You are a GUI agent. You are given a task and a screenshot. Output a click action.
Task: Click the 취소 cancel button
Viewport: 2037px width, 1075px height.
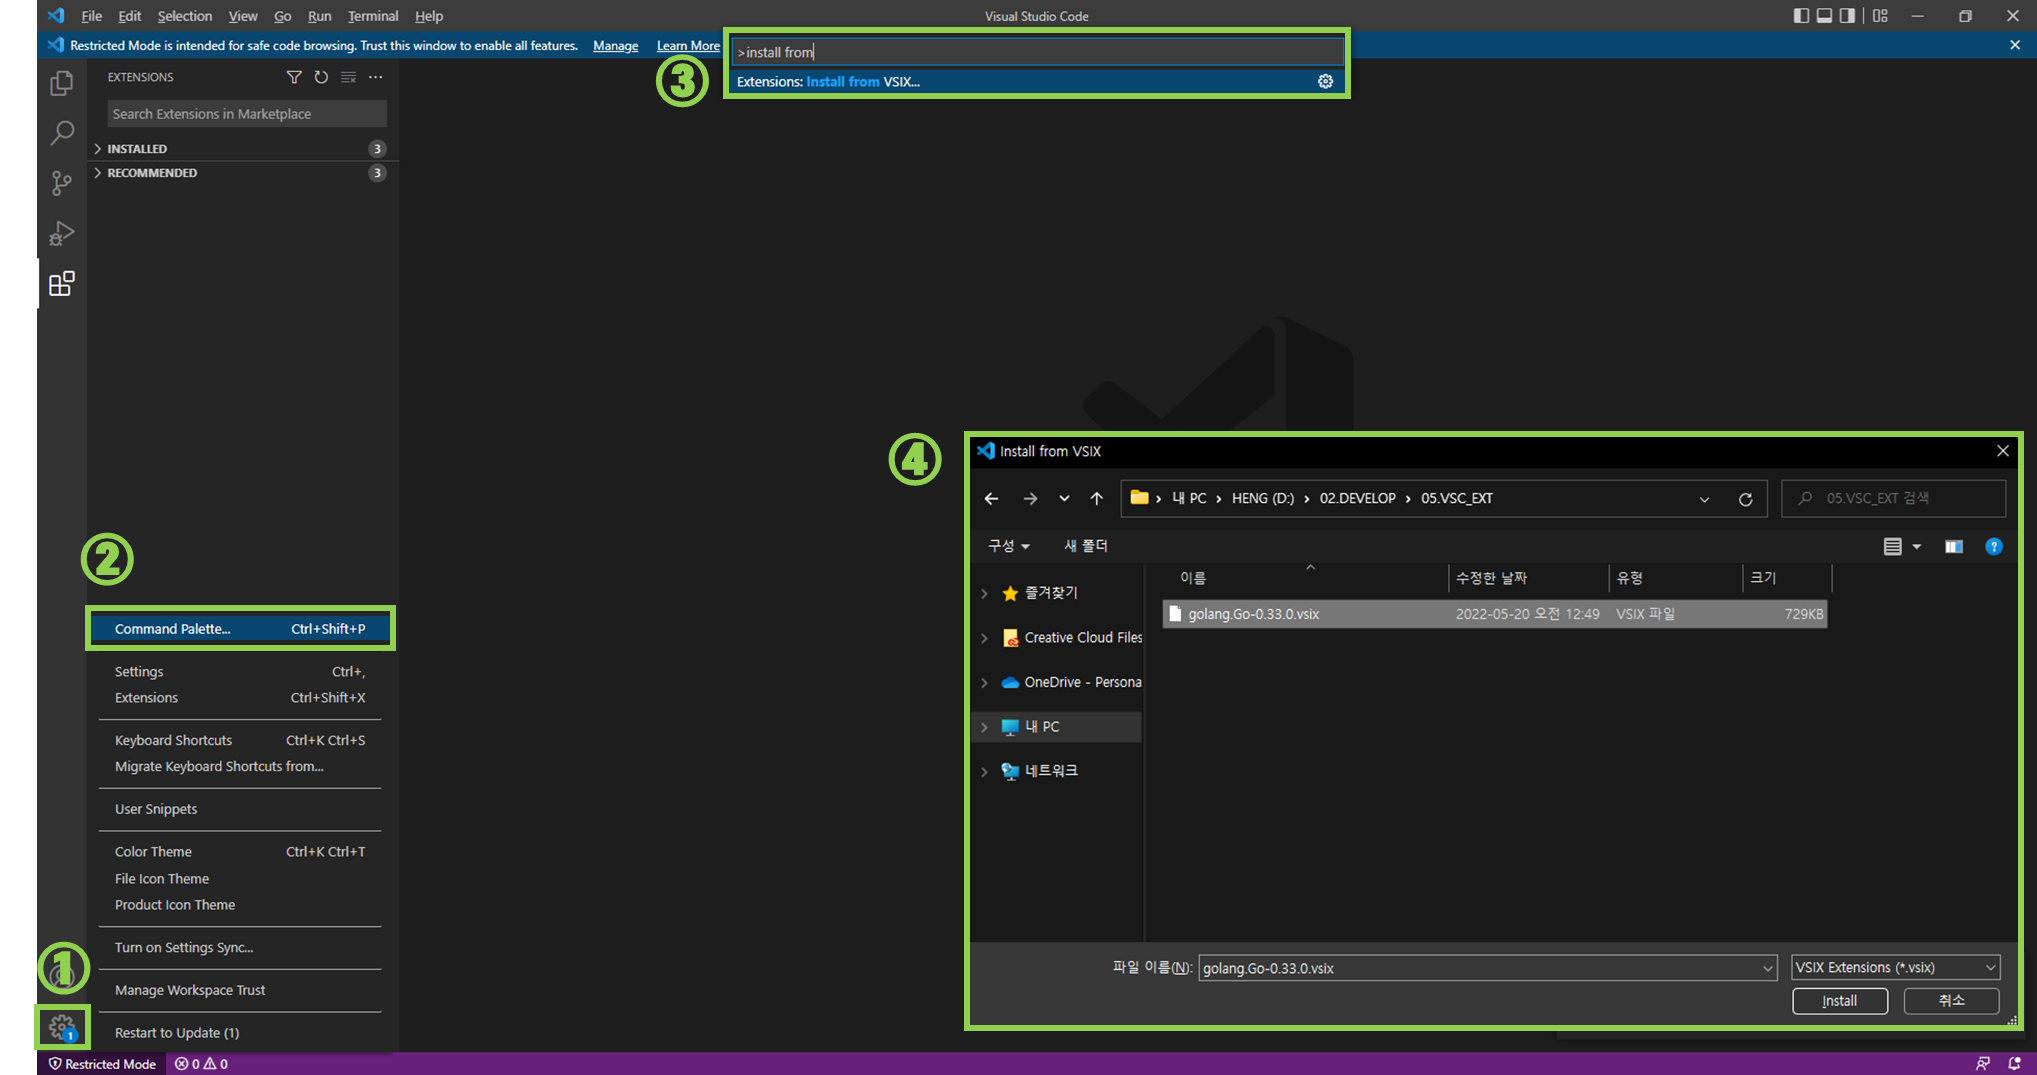[1951, 1001]
